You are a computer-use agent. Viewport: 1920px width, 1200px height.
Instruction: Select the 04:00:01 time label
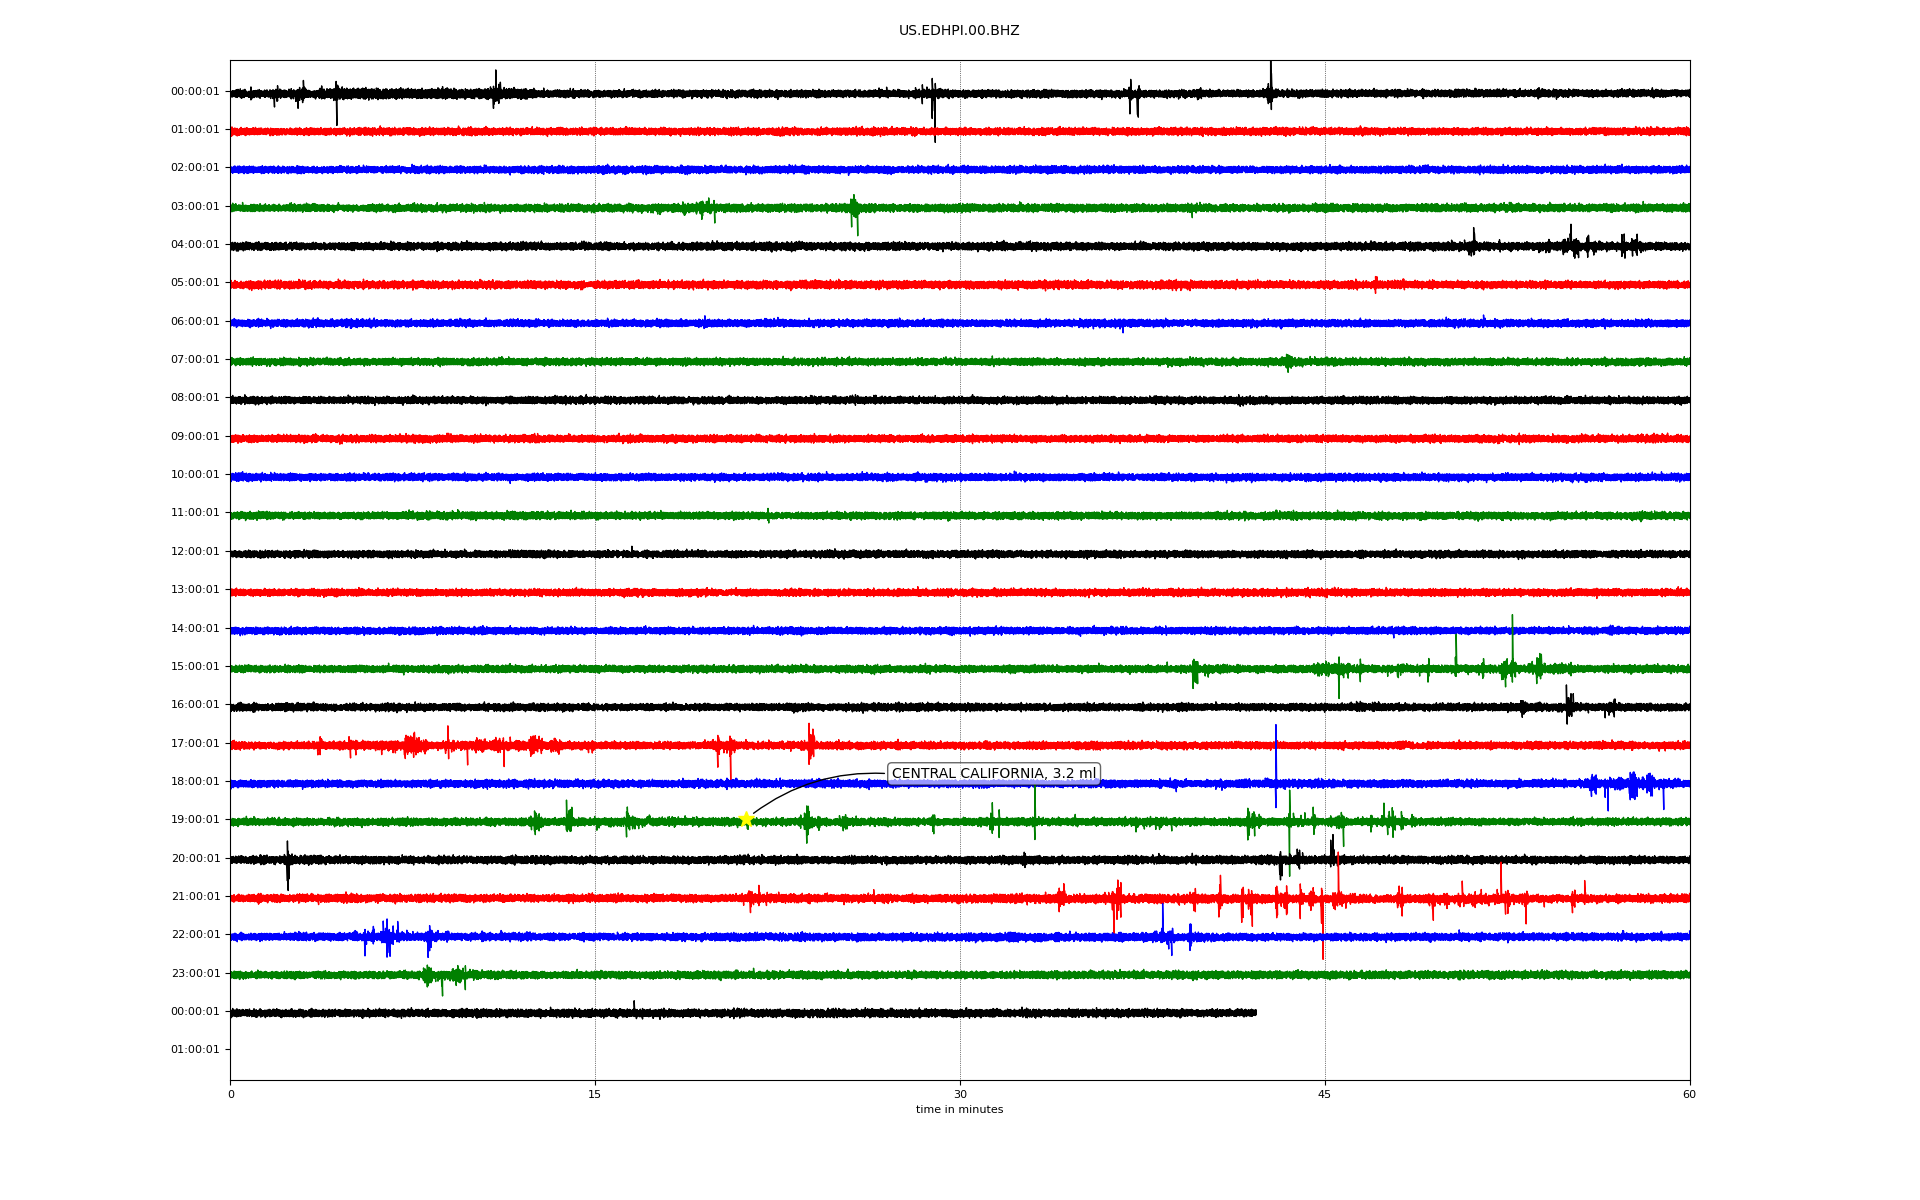pyautogui.click(x=195, y=244)
